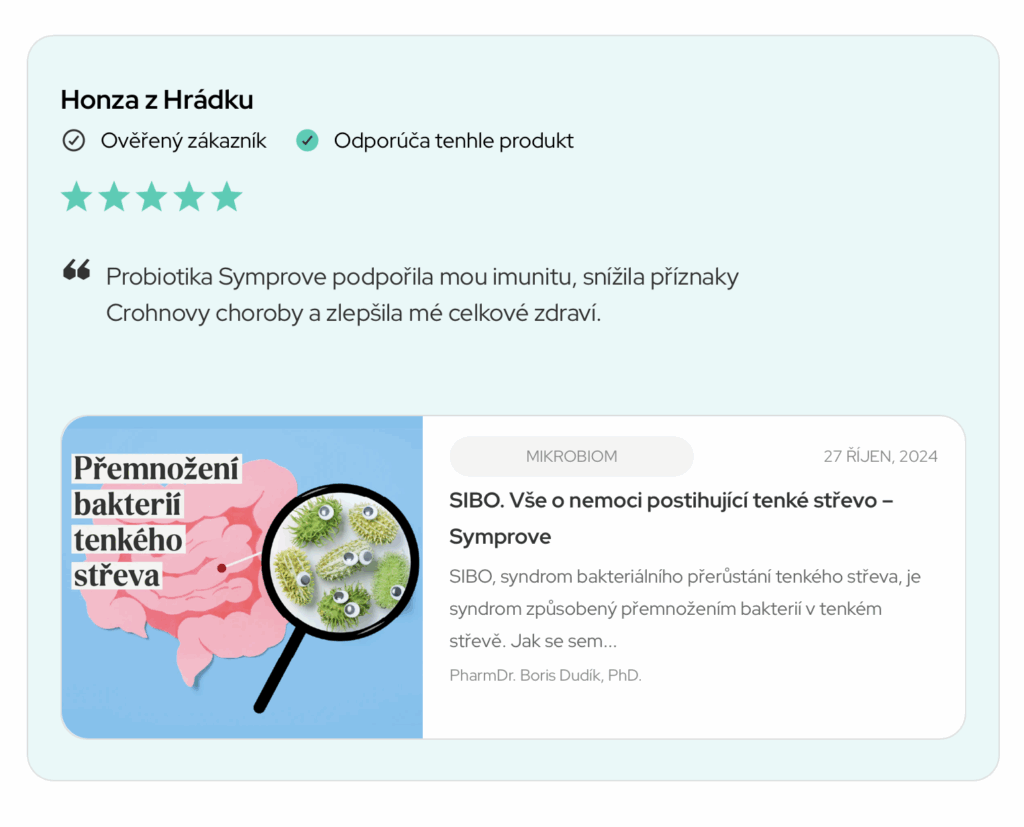This screenshot has height=827, width=1024.
Task: Select the fifth rating star
Action: tap(228, 196)
